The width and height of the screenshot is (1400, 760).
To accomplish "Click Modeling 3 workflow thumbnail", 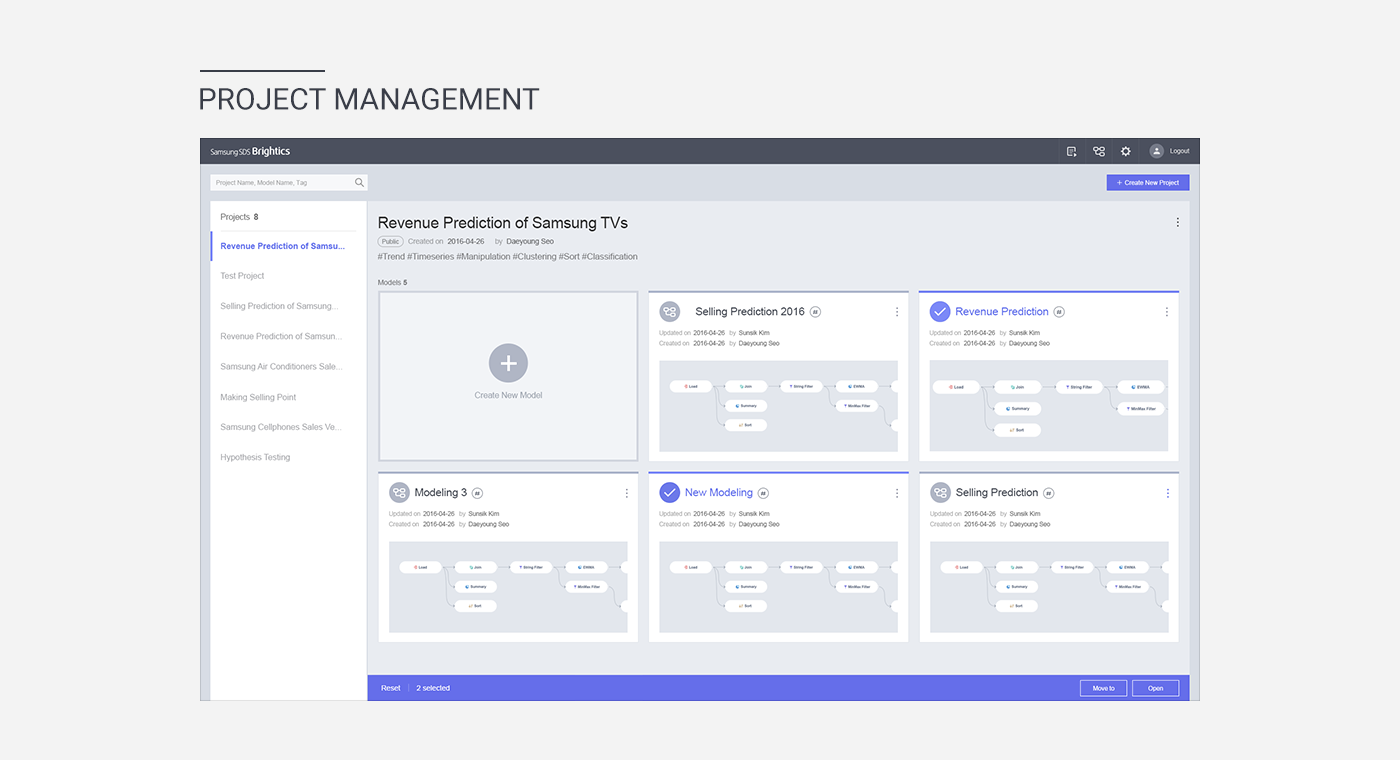I will click(x=508, y=587).
